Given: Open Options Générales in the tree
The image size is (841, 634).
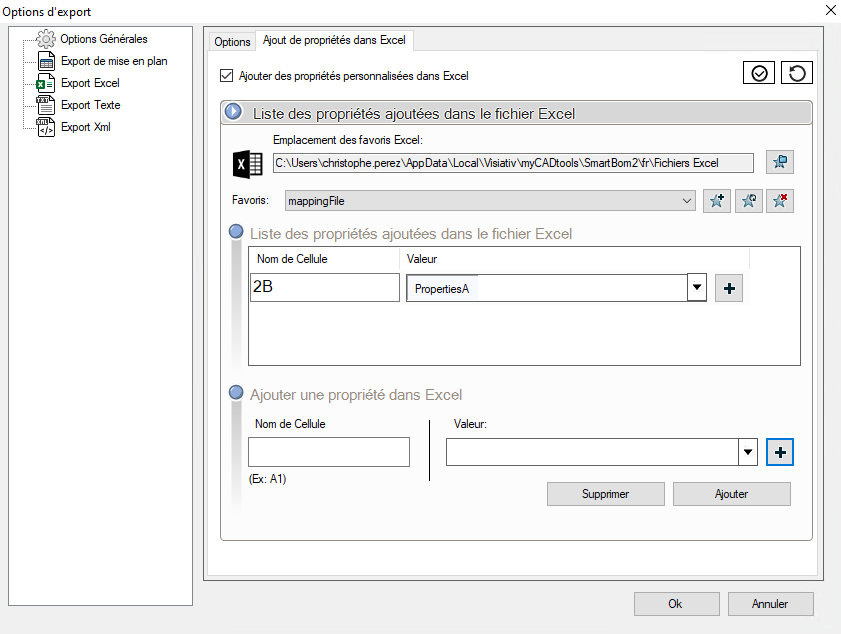Looking at the screenshot, I should 103,39.
